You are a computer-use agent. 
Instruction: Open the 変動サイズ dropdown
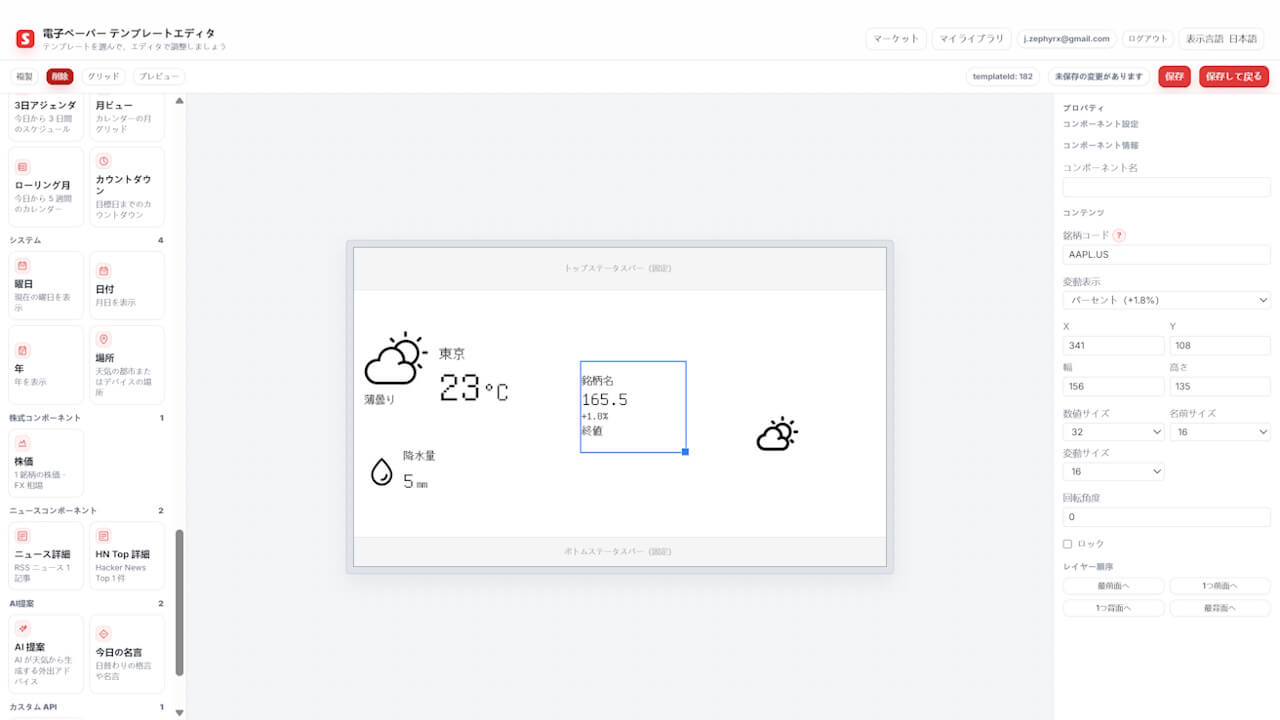(1113, 471)
